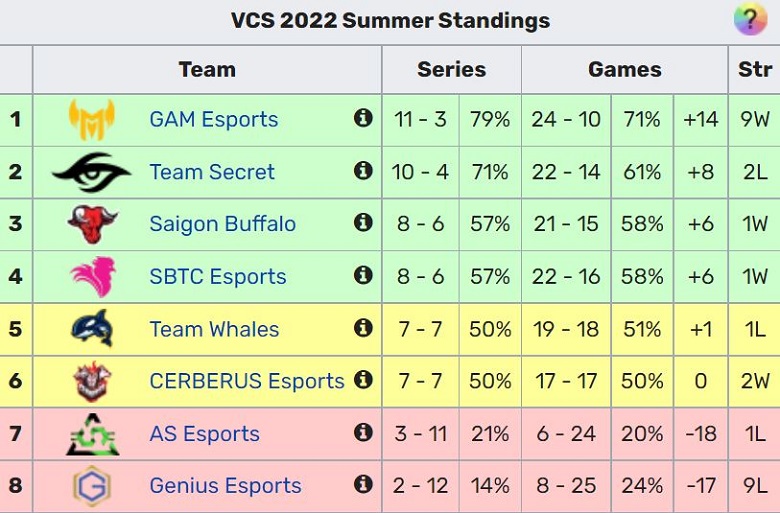Open info icon next to GAM Esports
The image size is (780, 513).
[363, 118]
